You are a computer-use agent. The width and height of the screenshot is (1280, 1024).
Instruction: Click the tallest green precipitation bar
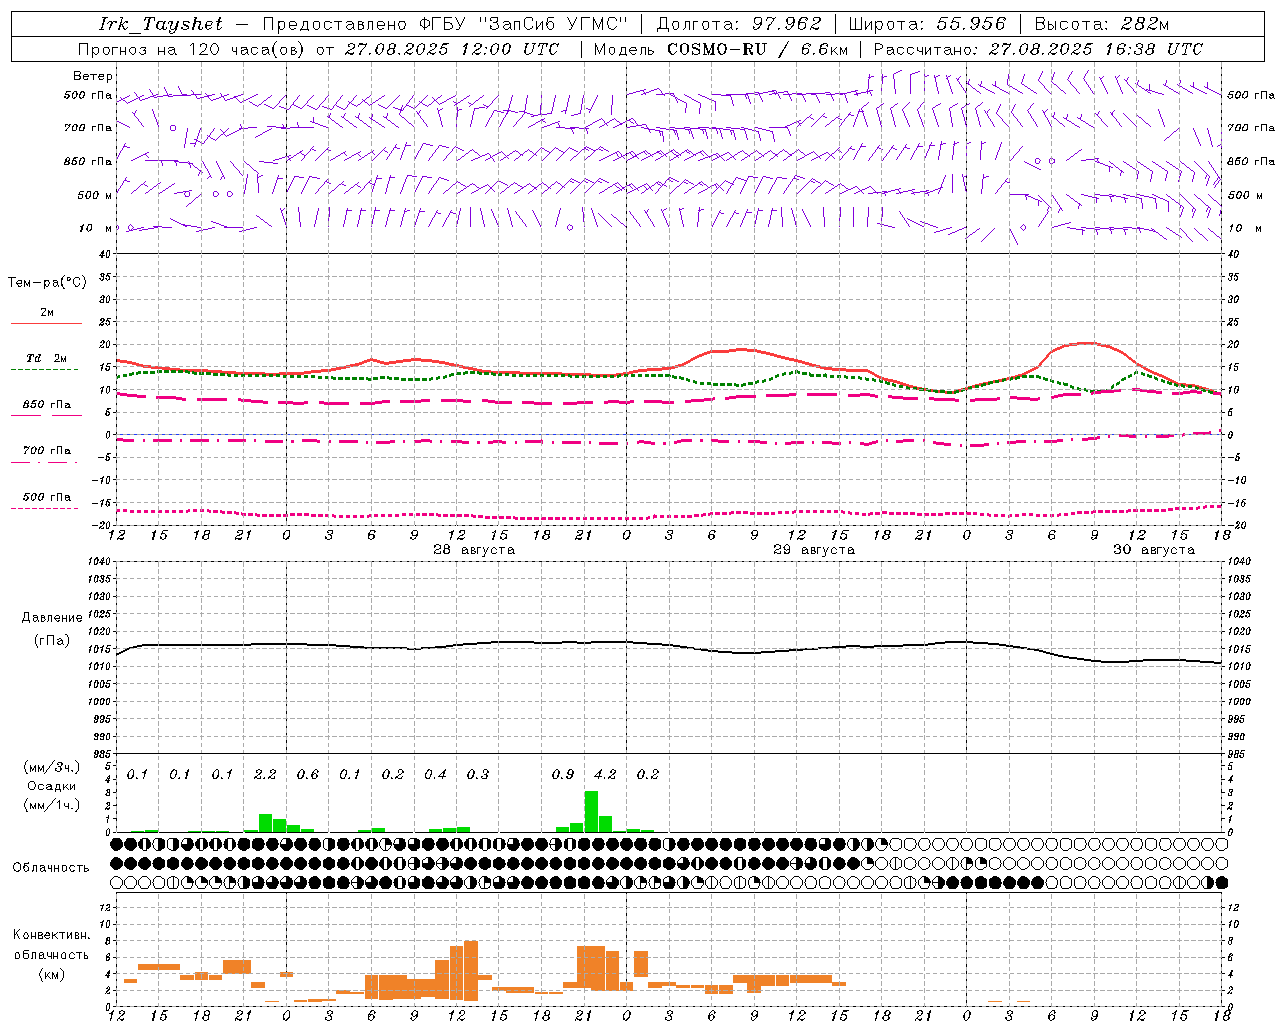(591, 811)
